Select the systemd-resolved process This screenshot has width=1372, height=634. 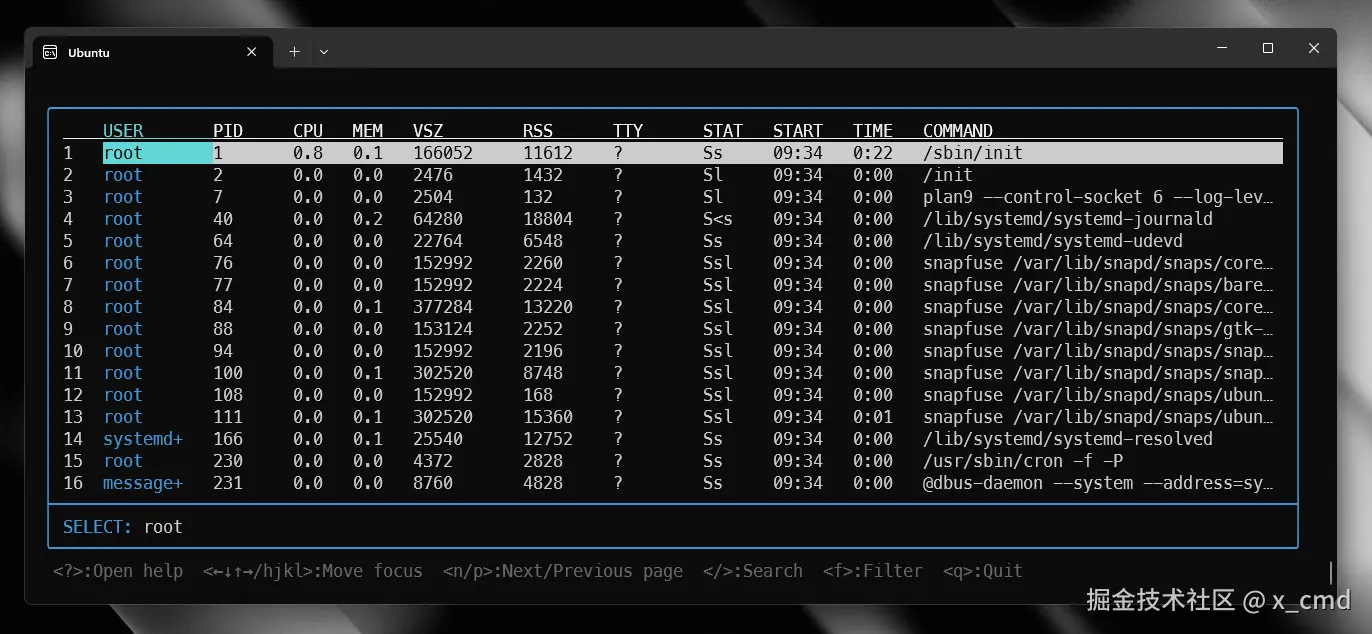1068,439
